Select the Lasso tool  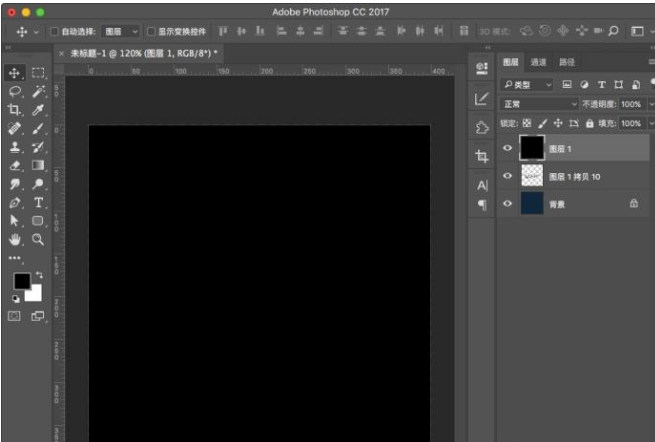15,91
